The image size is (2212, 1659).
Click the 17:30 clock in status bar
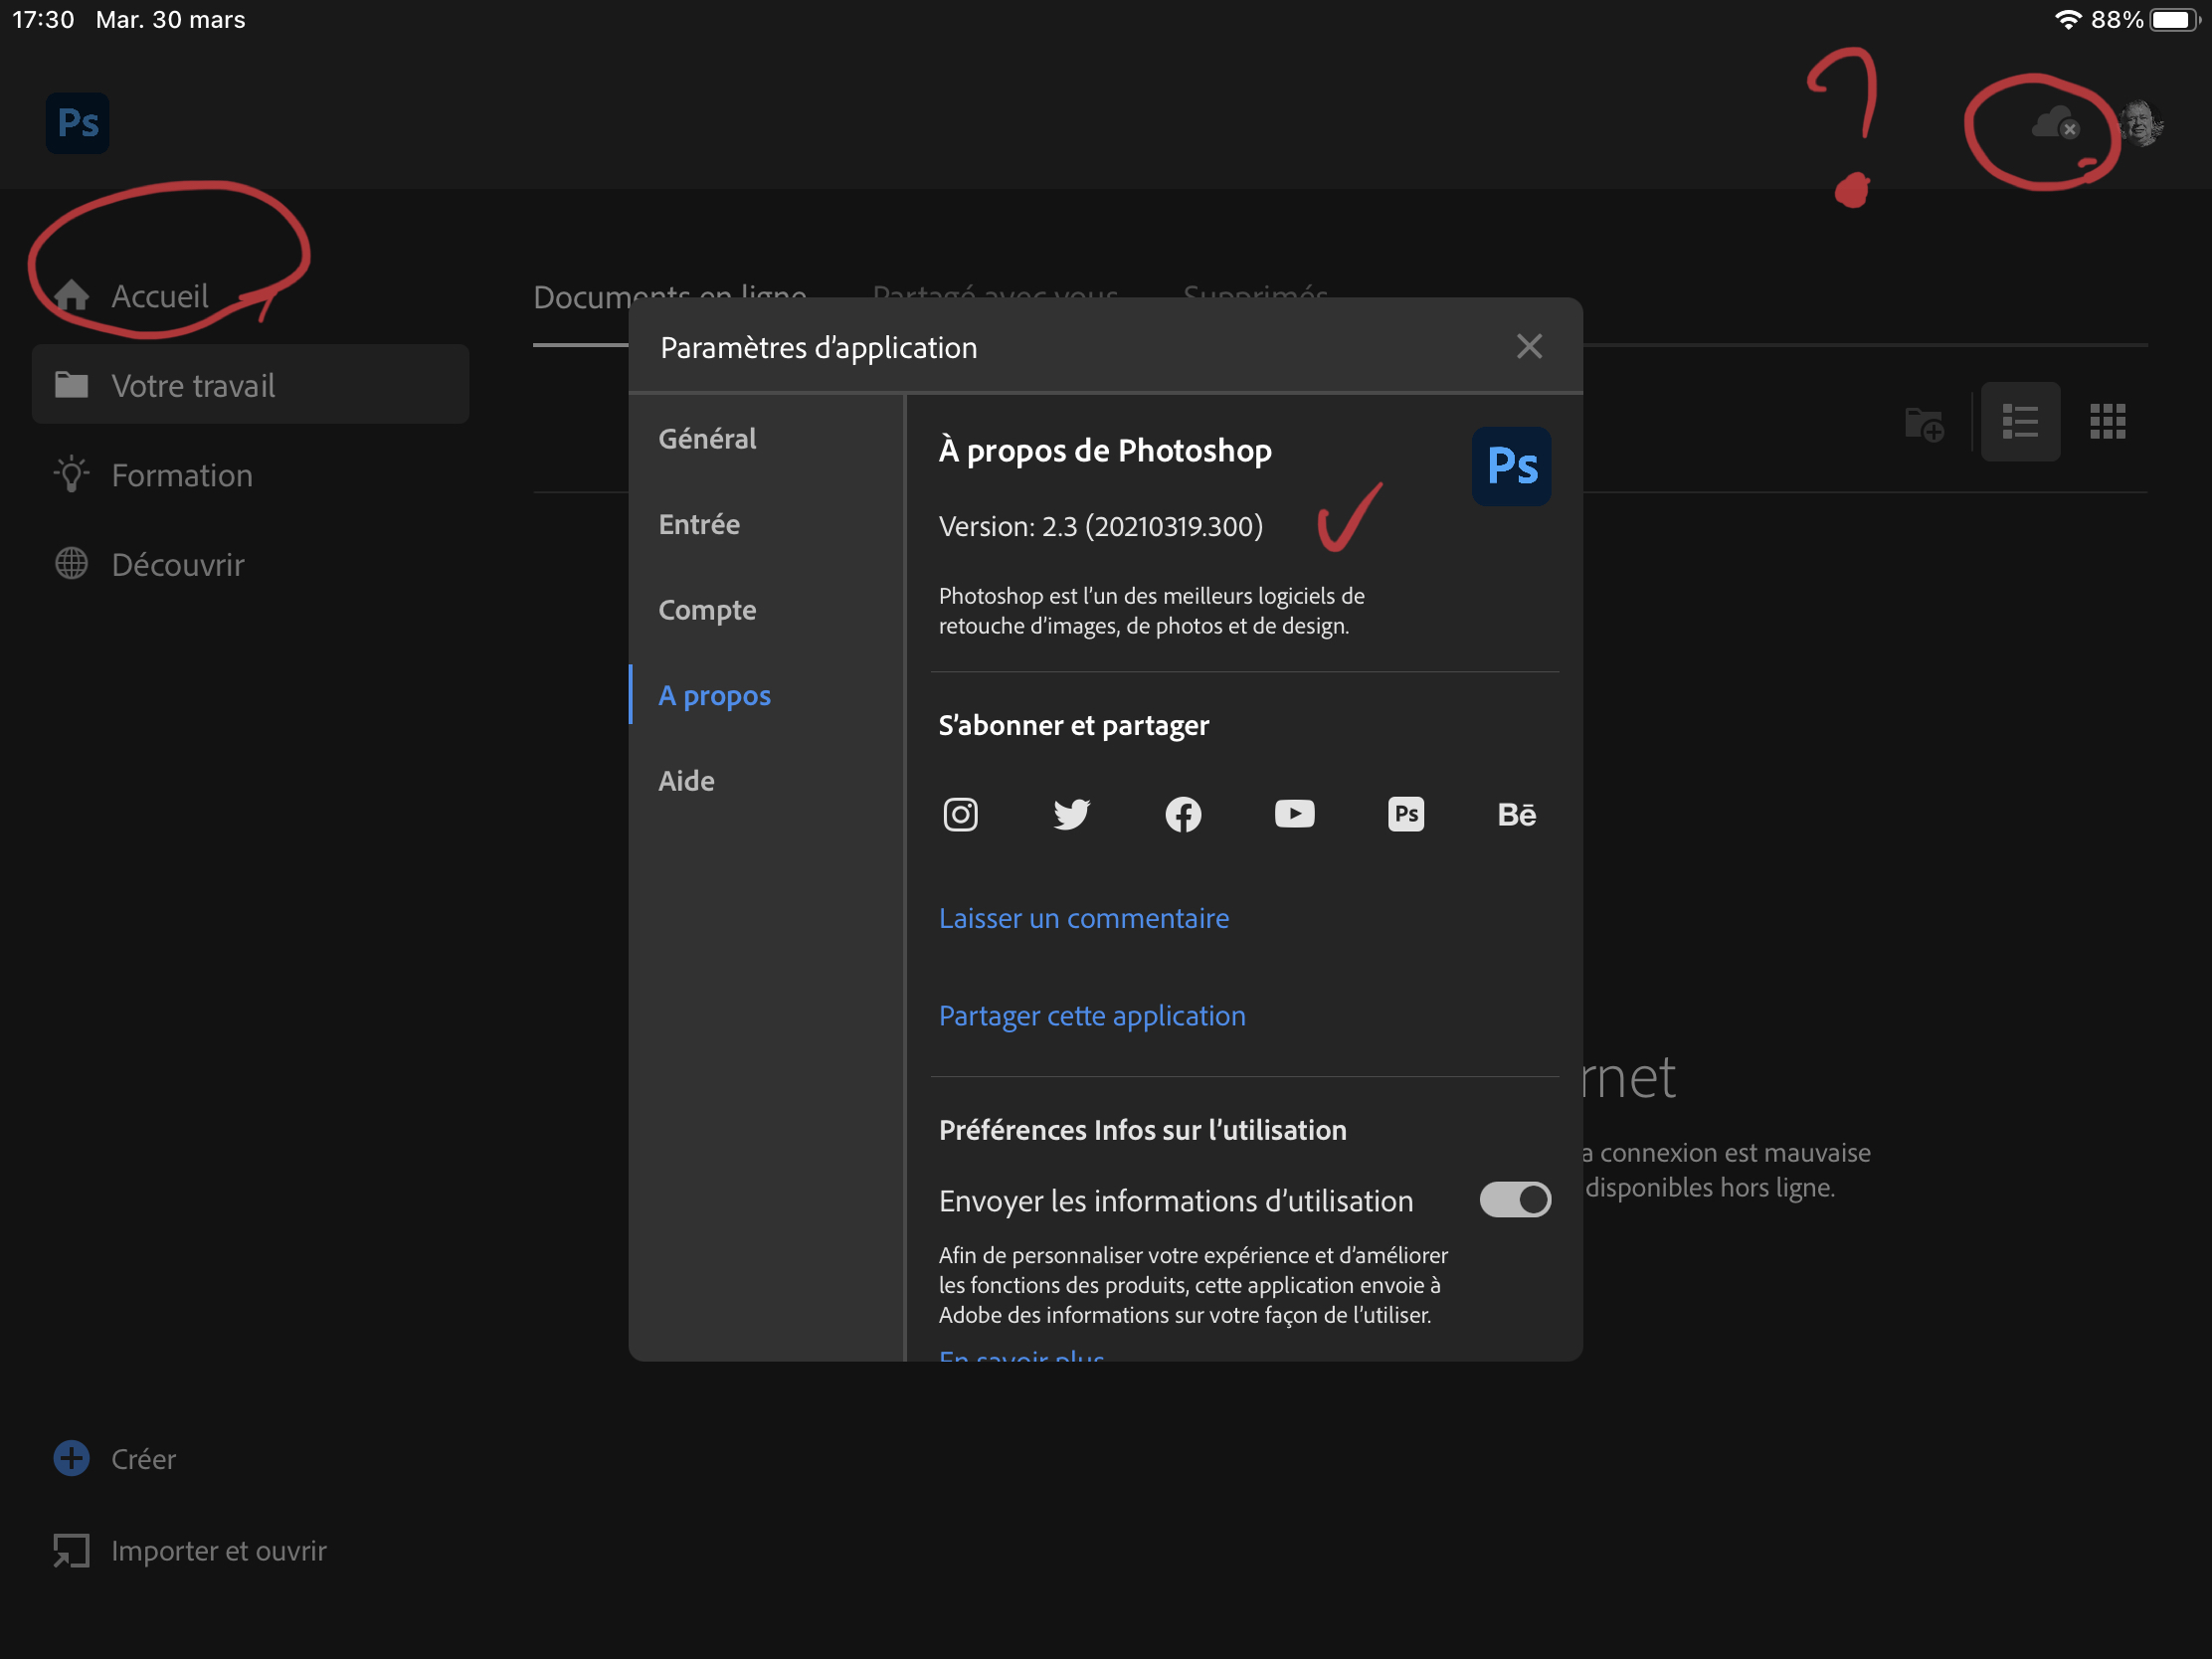[43, 20]
